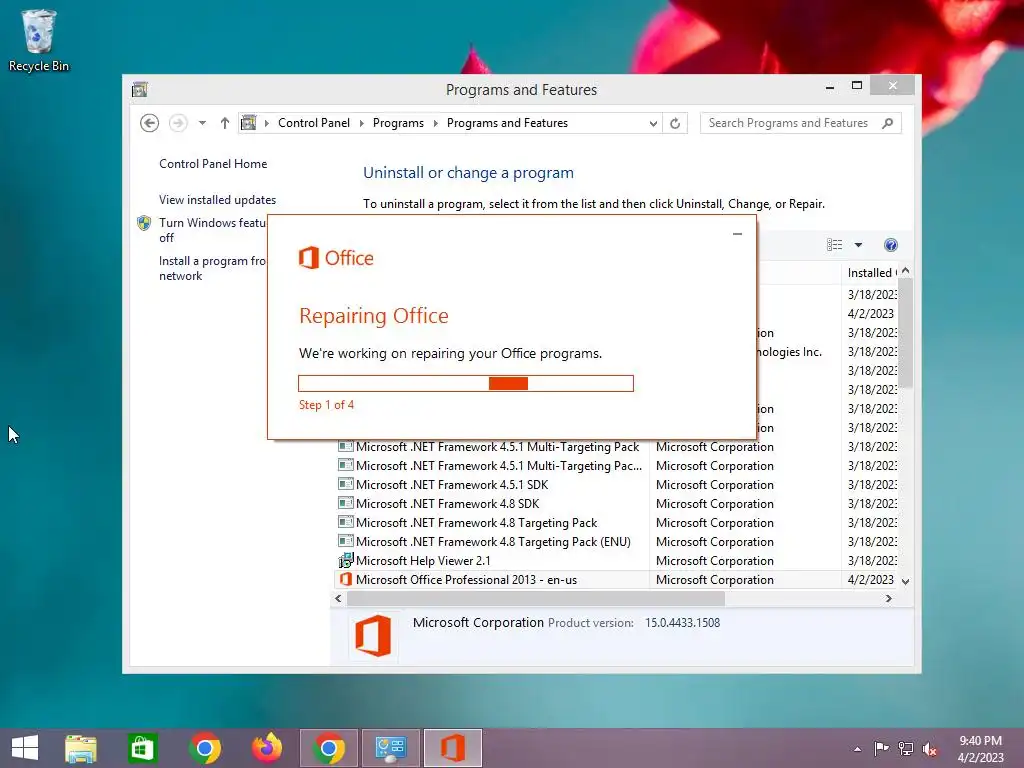This screenshot has width=1024, height=768.
Task: Click the search magnifier icon
Action: 887,123
